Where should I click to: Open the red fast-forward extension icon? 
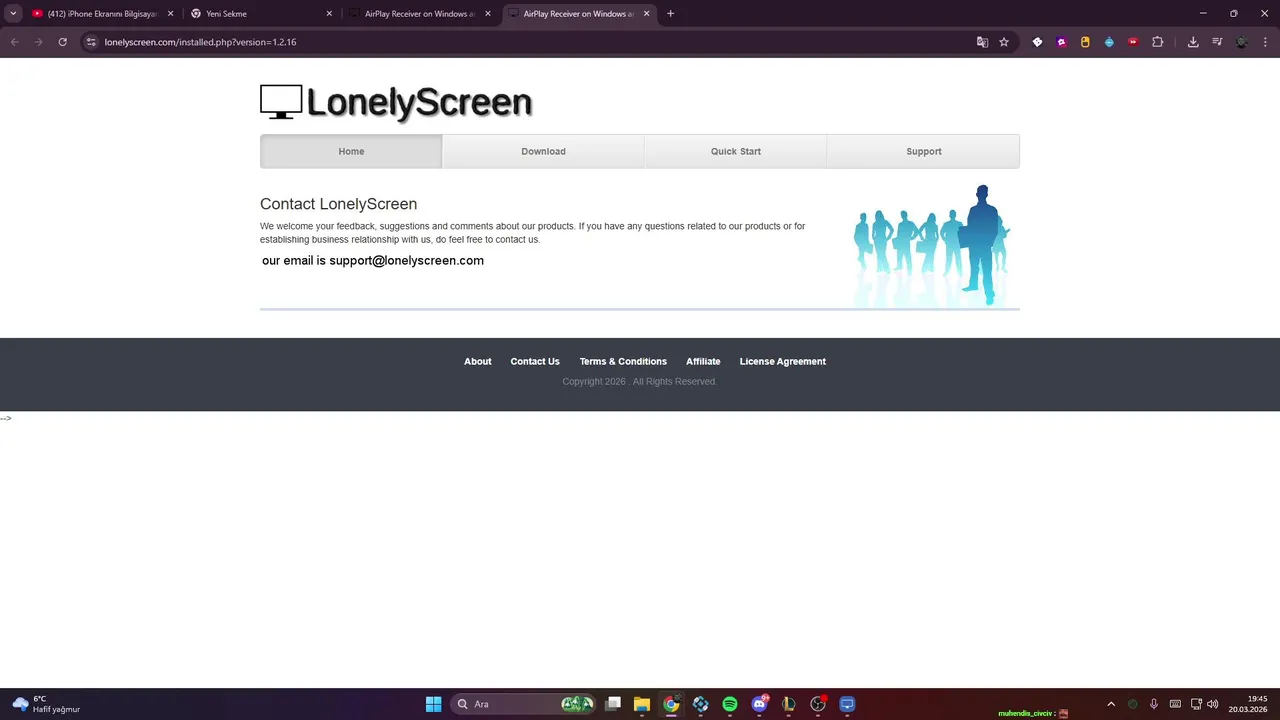coord(1133,42)
